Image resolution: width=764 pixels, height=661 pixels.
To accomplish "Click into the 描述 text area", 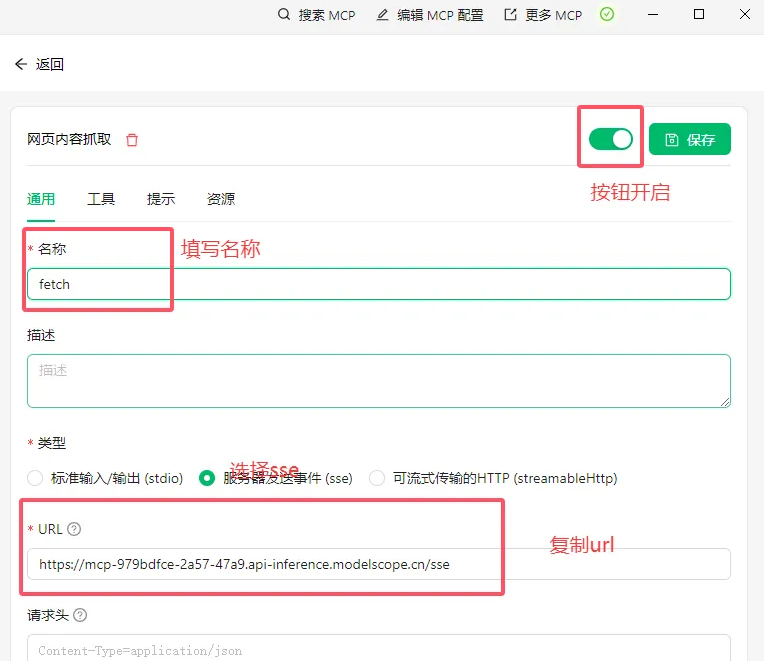I will [x=378, y=380].
